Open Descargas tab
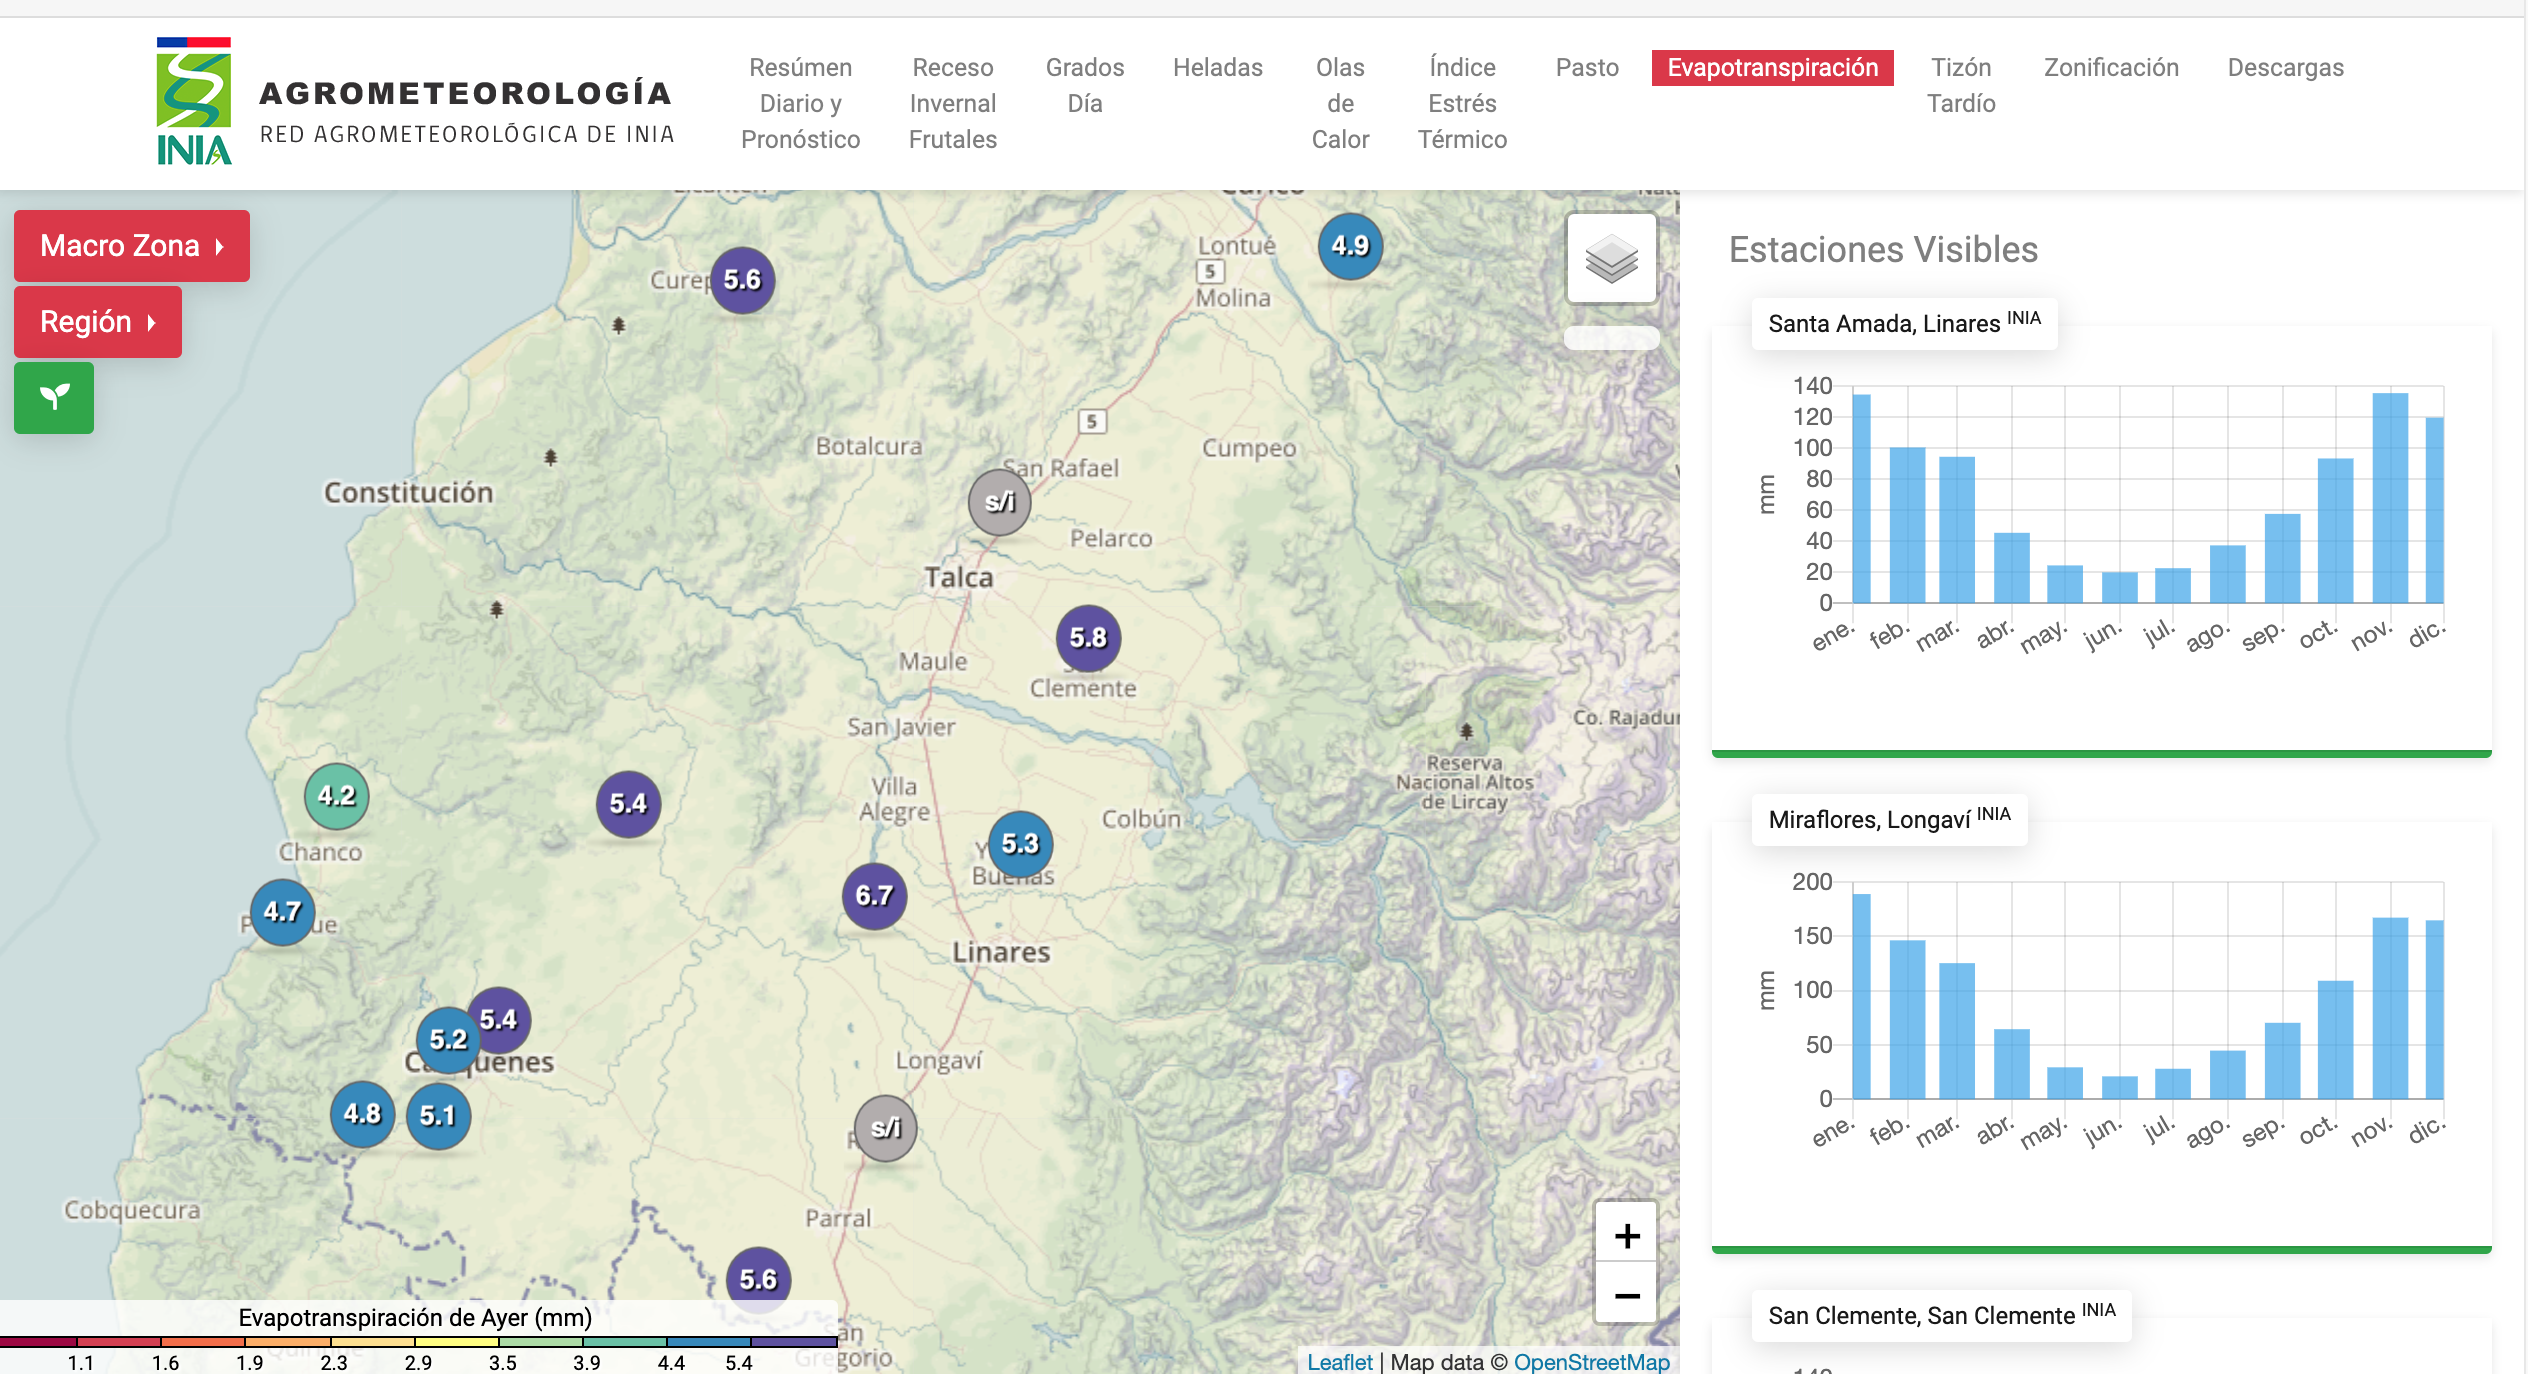 pos(2285,68)
